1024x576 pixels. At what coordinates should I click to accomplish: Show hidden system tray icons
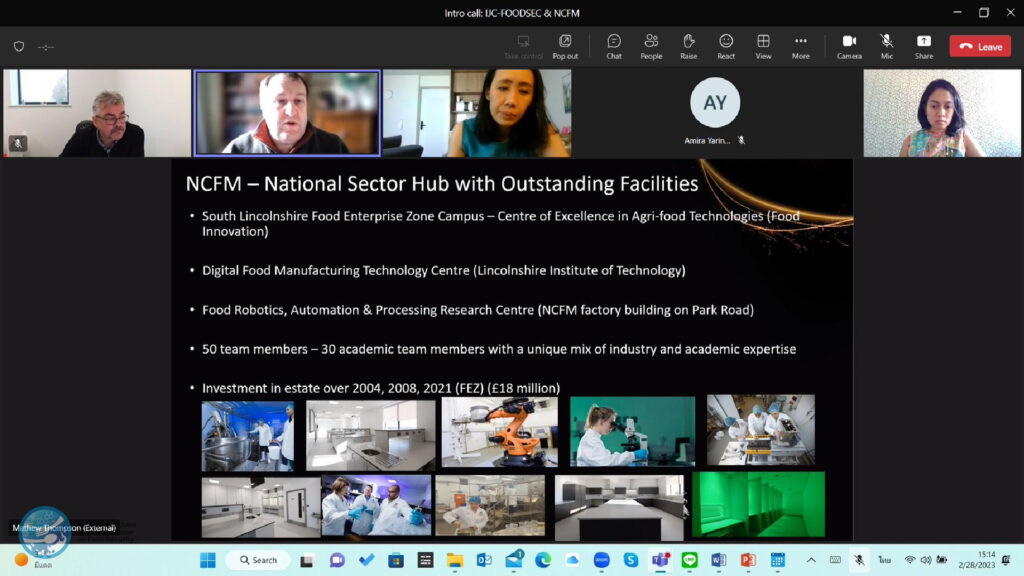tap(811, 560)
